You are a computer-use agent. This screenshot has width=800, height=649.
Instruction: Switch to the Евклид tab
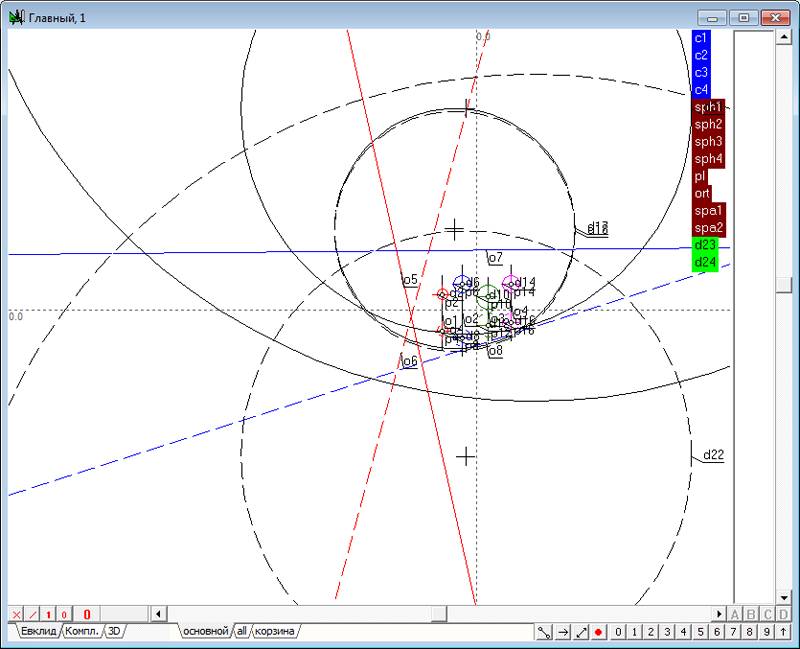38,631
